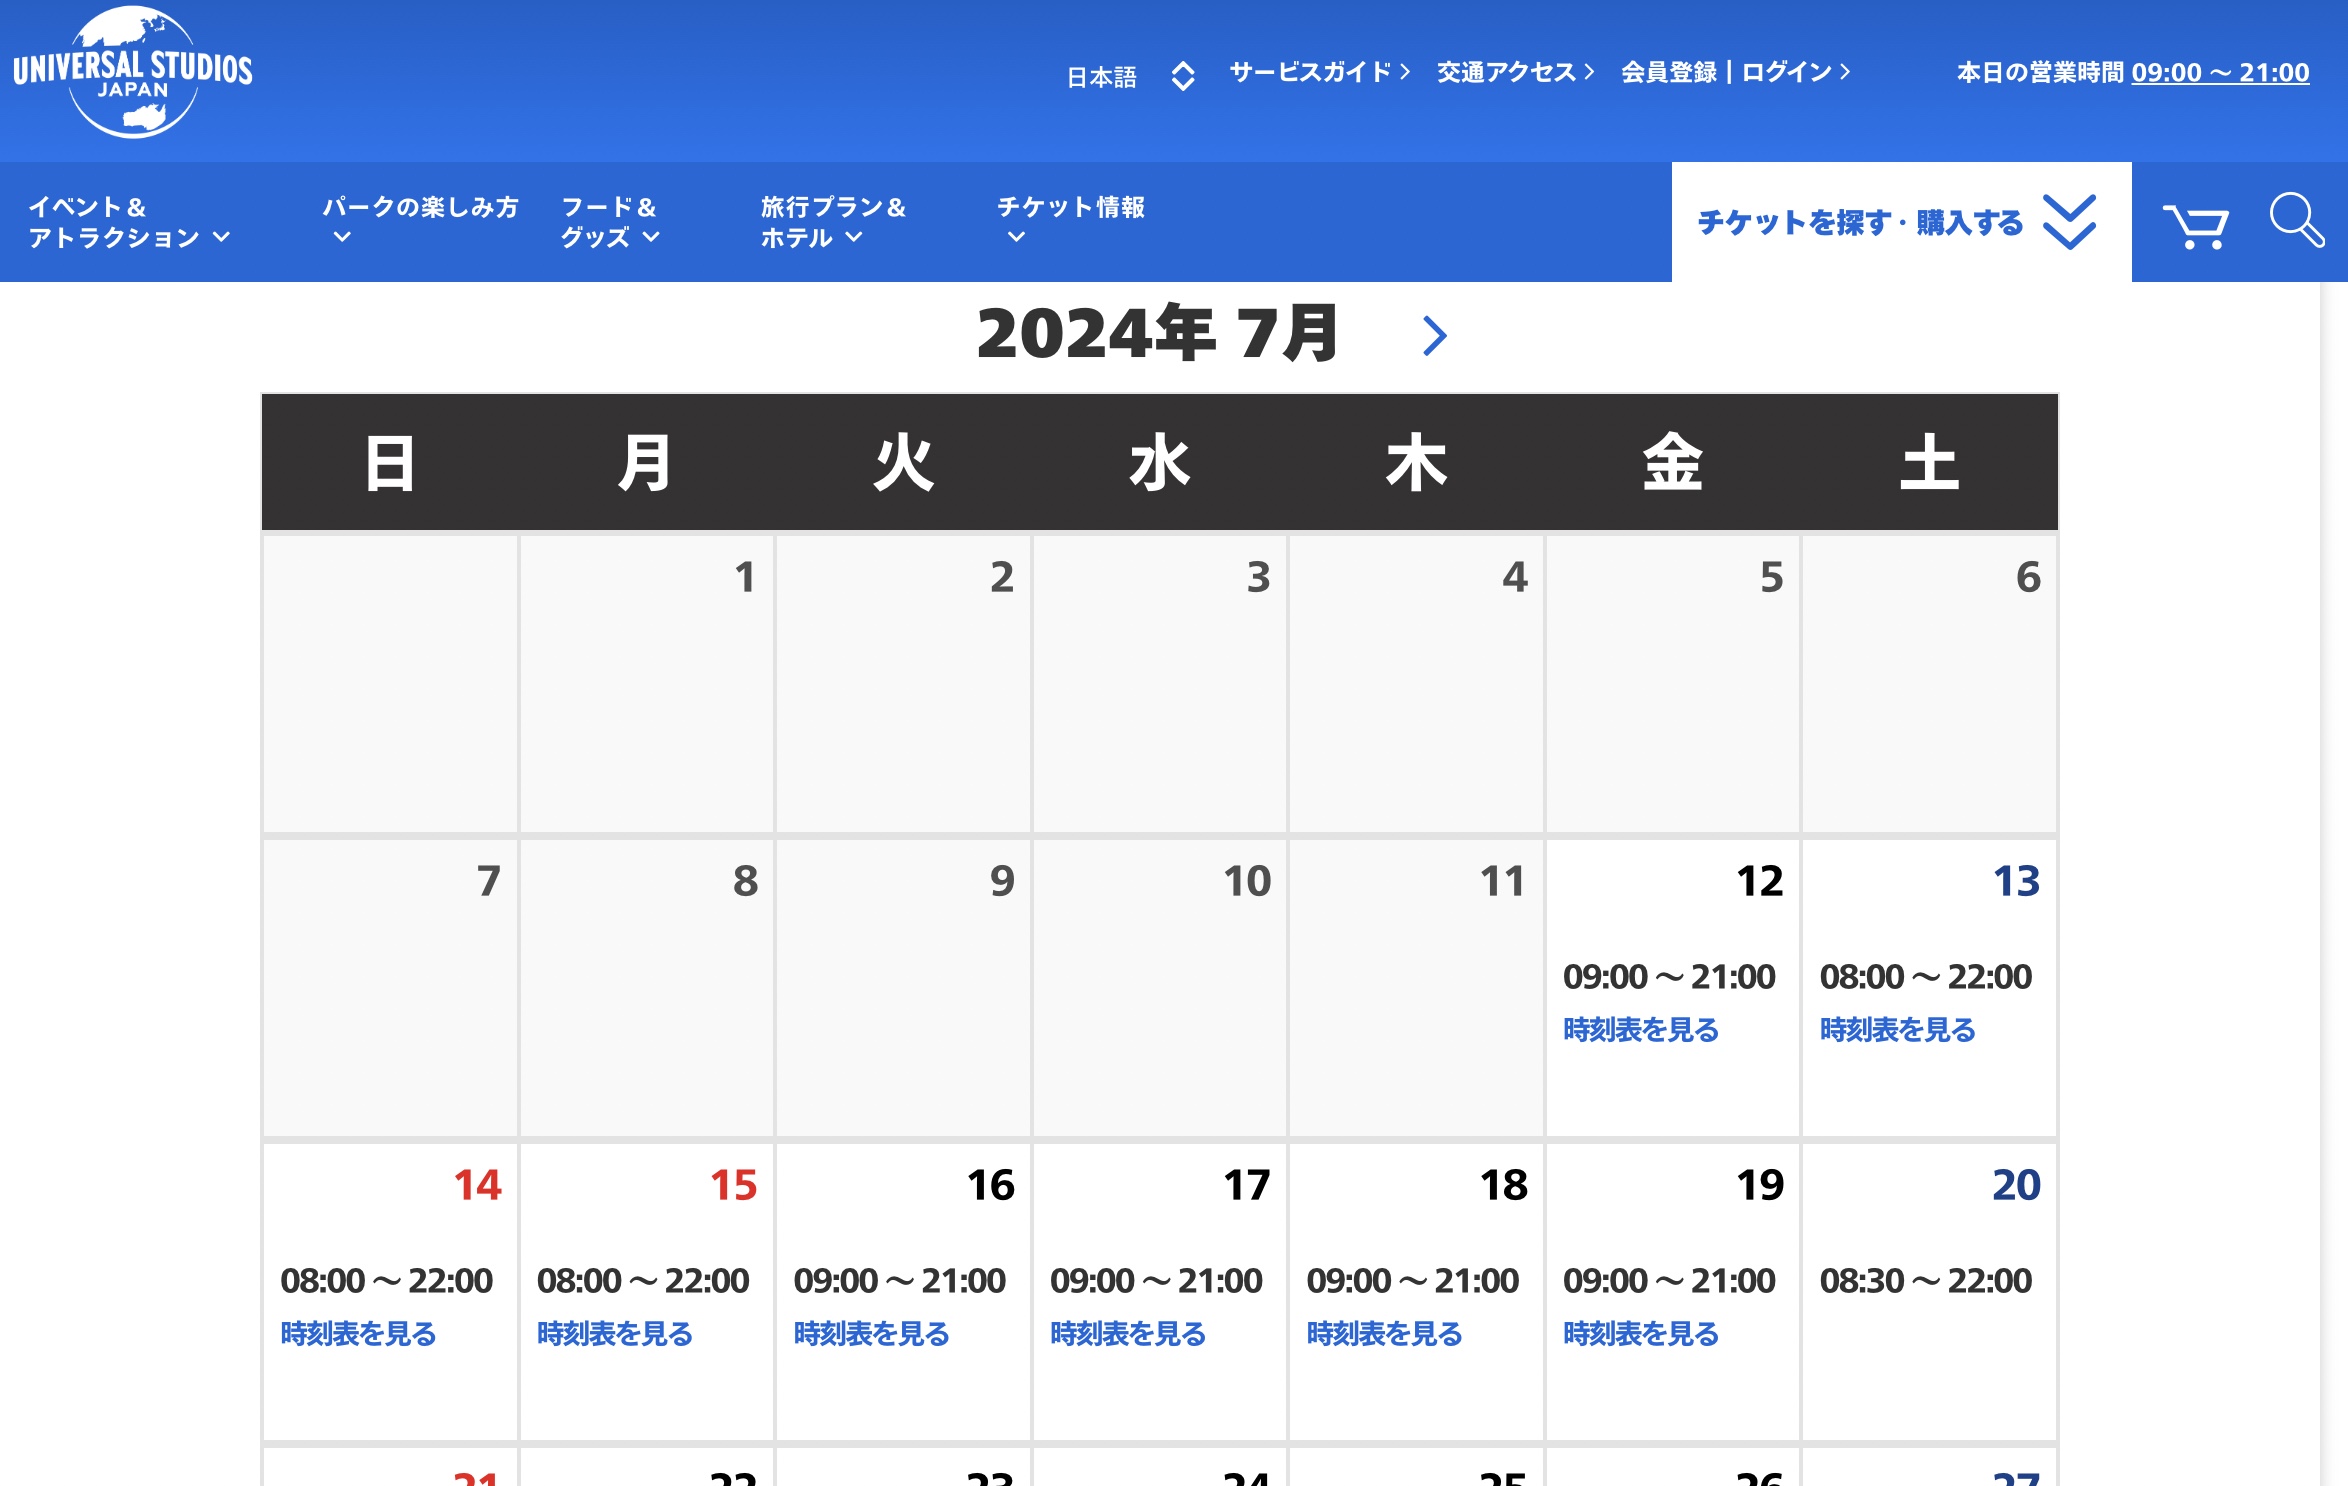View timetable for July 12

coord(1640,1029)
